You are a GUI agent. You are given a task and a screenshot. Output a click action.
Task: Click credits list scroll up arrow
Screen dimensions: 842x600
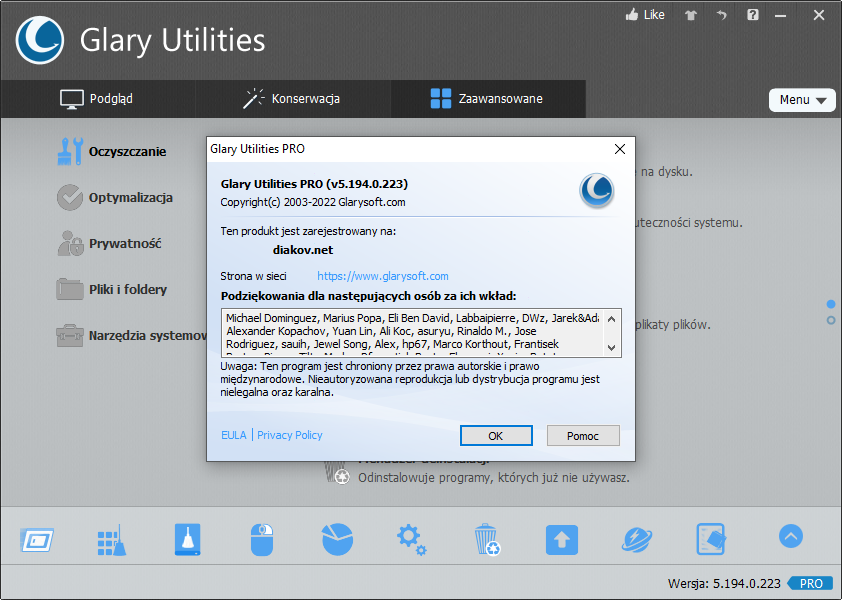point(611,319)
